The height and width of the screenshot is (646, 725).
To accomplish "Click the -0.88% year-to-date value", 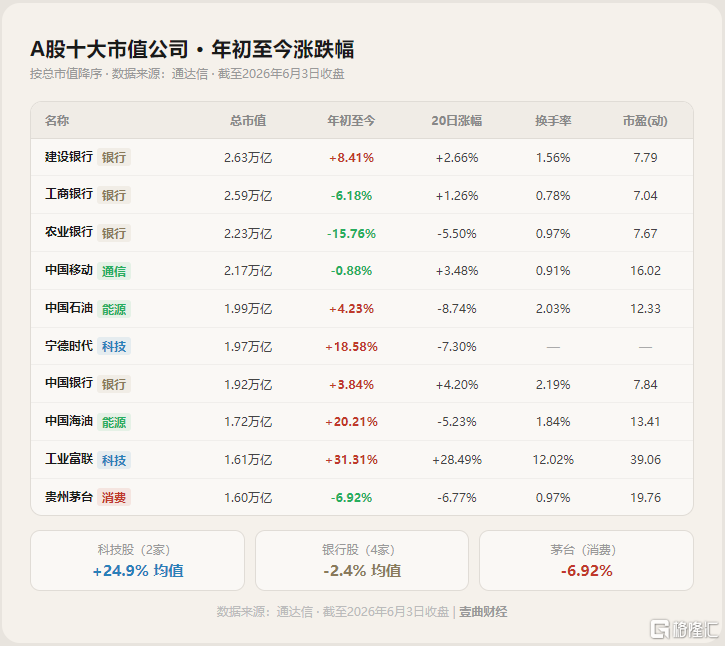I will (351, 271).
